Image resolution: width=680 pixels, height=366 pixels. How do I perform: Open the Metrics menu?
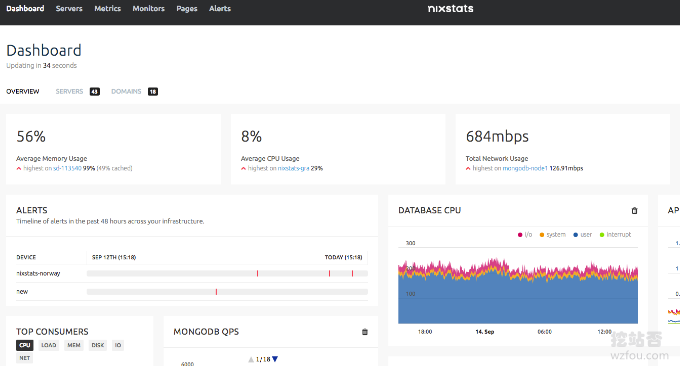[x=108, y=8]
